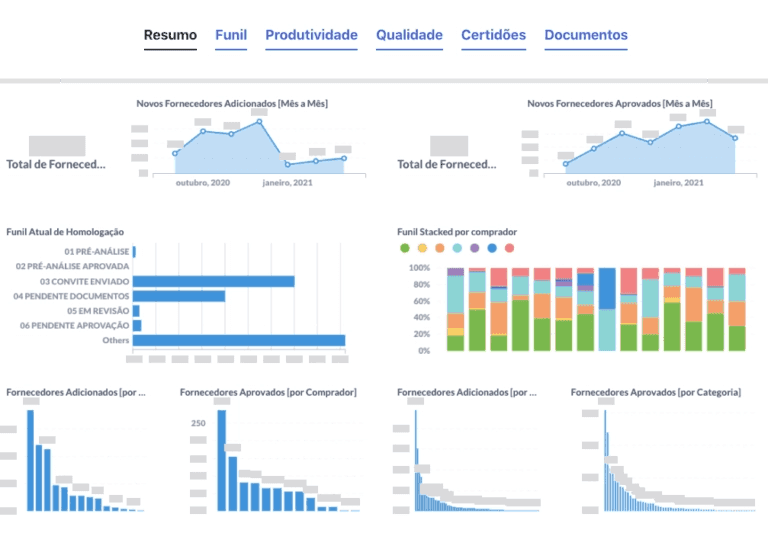Click the 06 PENDENTE APROVAÇÃO bar
Screen dimensions: 768x546
[137, 326]
